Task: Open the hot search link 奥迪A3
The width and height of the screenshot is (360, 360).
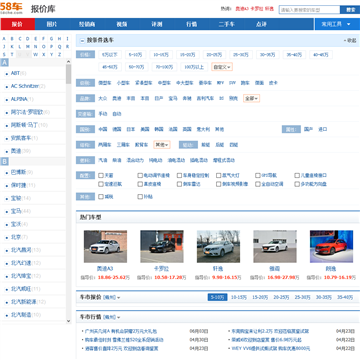Action: click(x=242, y=9)
